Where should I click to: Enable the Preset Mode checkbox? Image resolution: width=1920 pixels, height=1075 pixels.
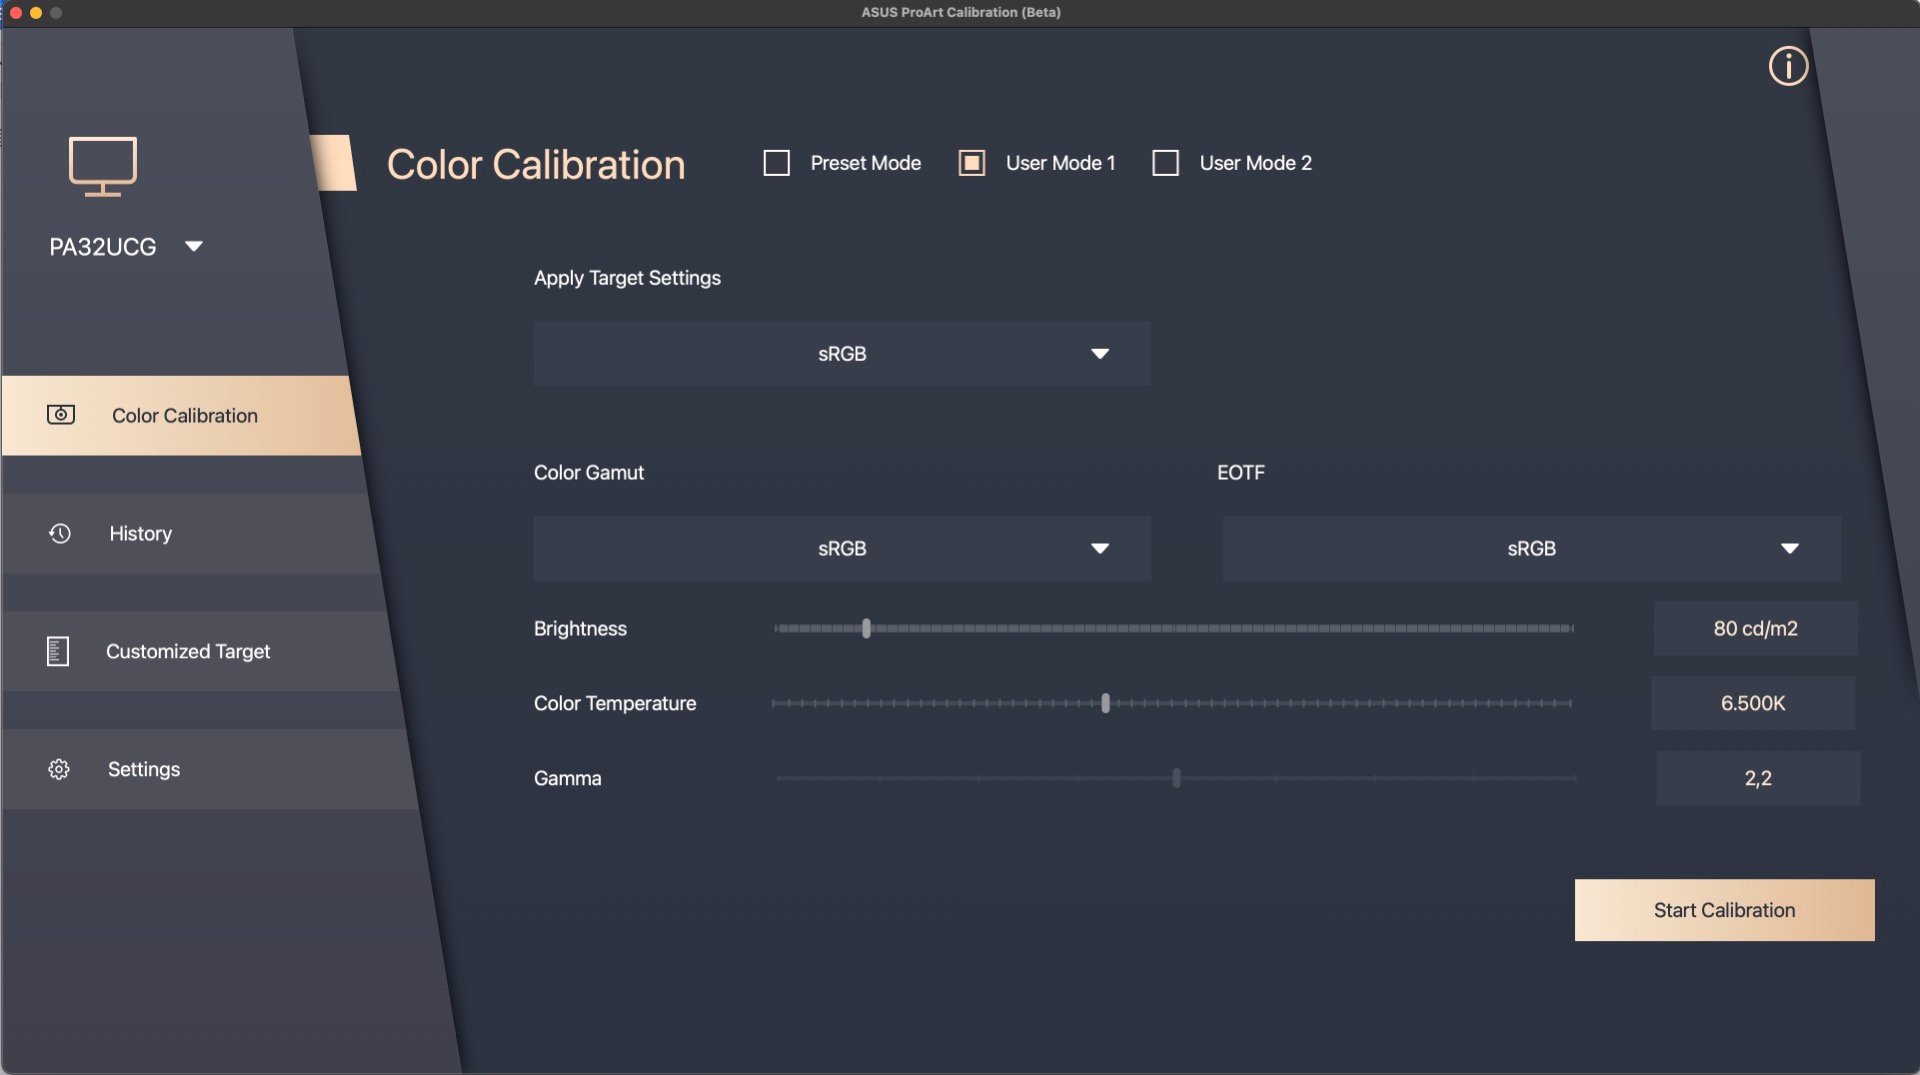pyautogui.click(x=777, y=163)
